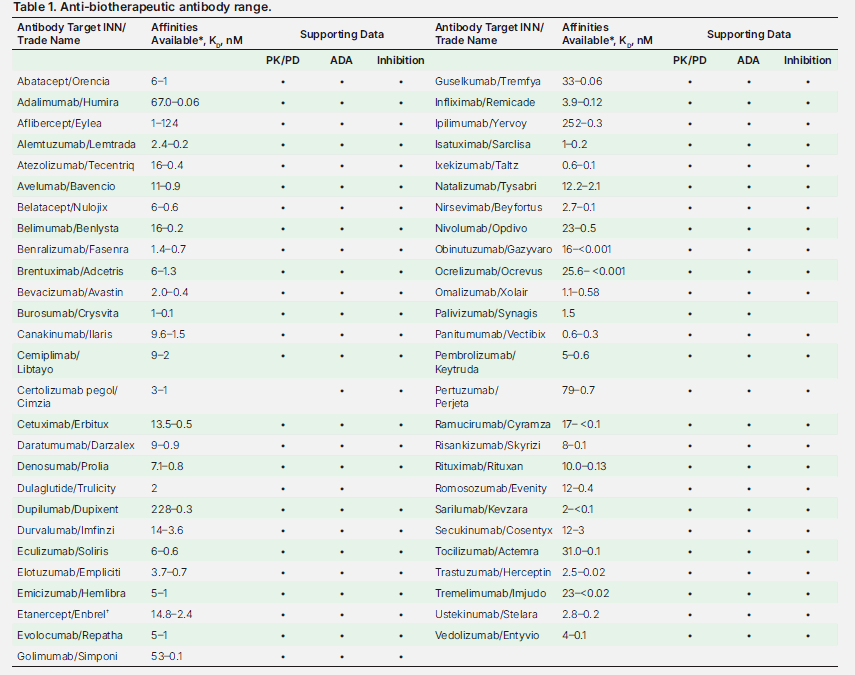Click Ustekinumab/Stelara entry
The image size is (855, 675).
[486, 614]
